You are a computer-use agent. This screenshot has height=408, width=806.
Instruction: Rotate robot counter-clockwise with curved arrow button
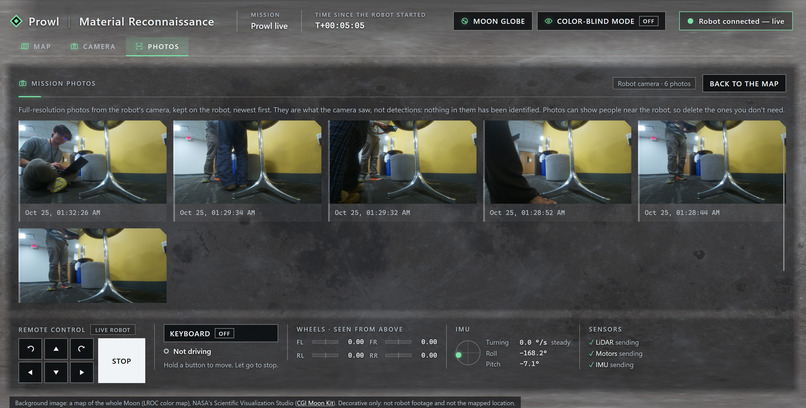30,349
